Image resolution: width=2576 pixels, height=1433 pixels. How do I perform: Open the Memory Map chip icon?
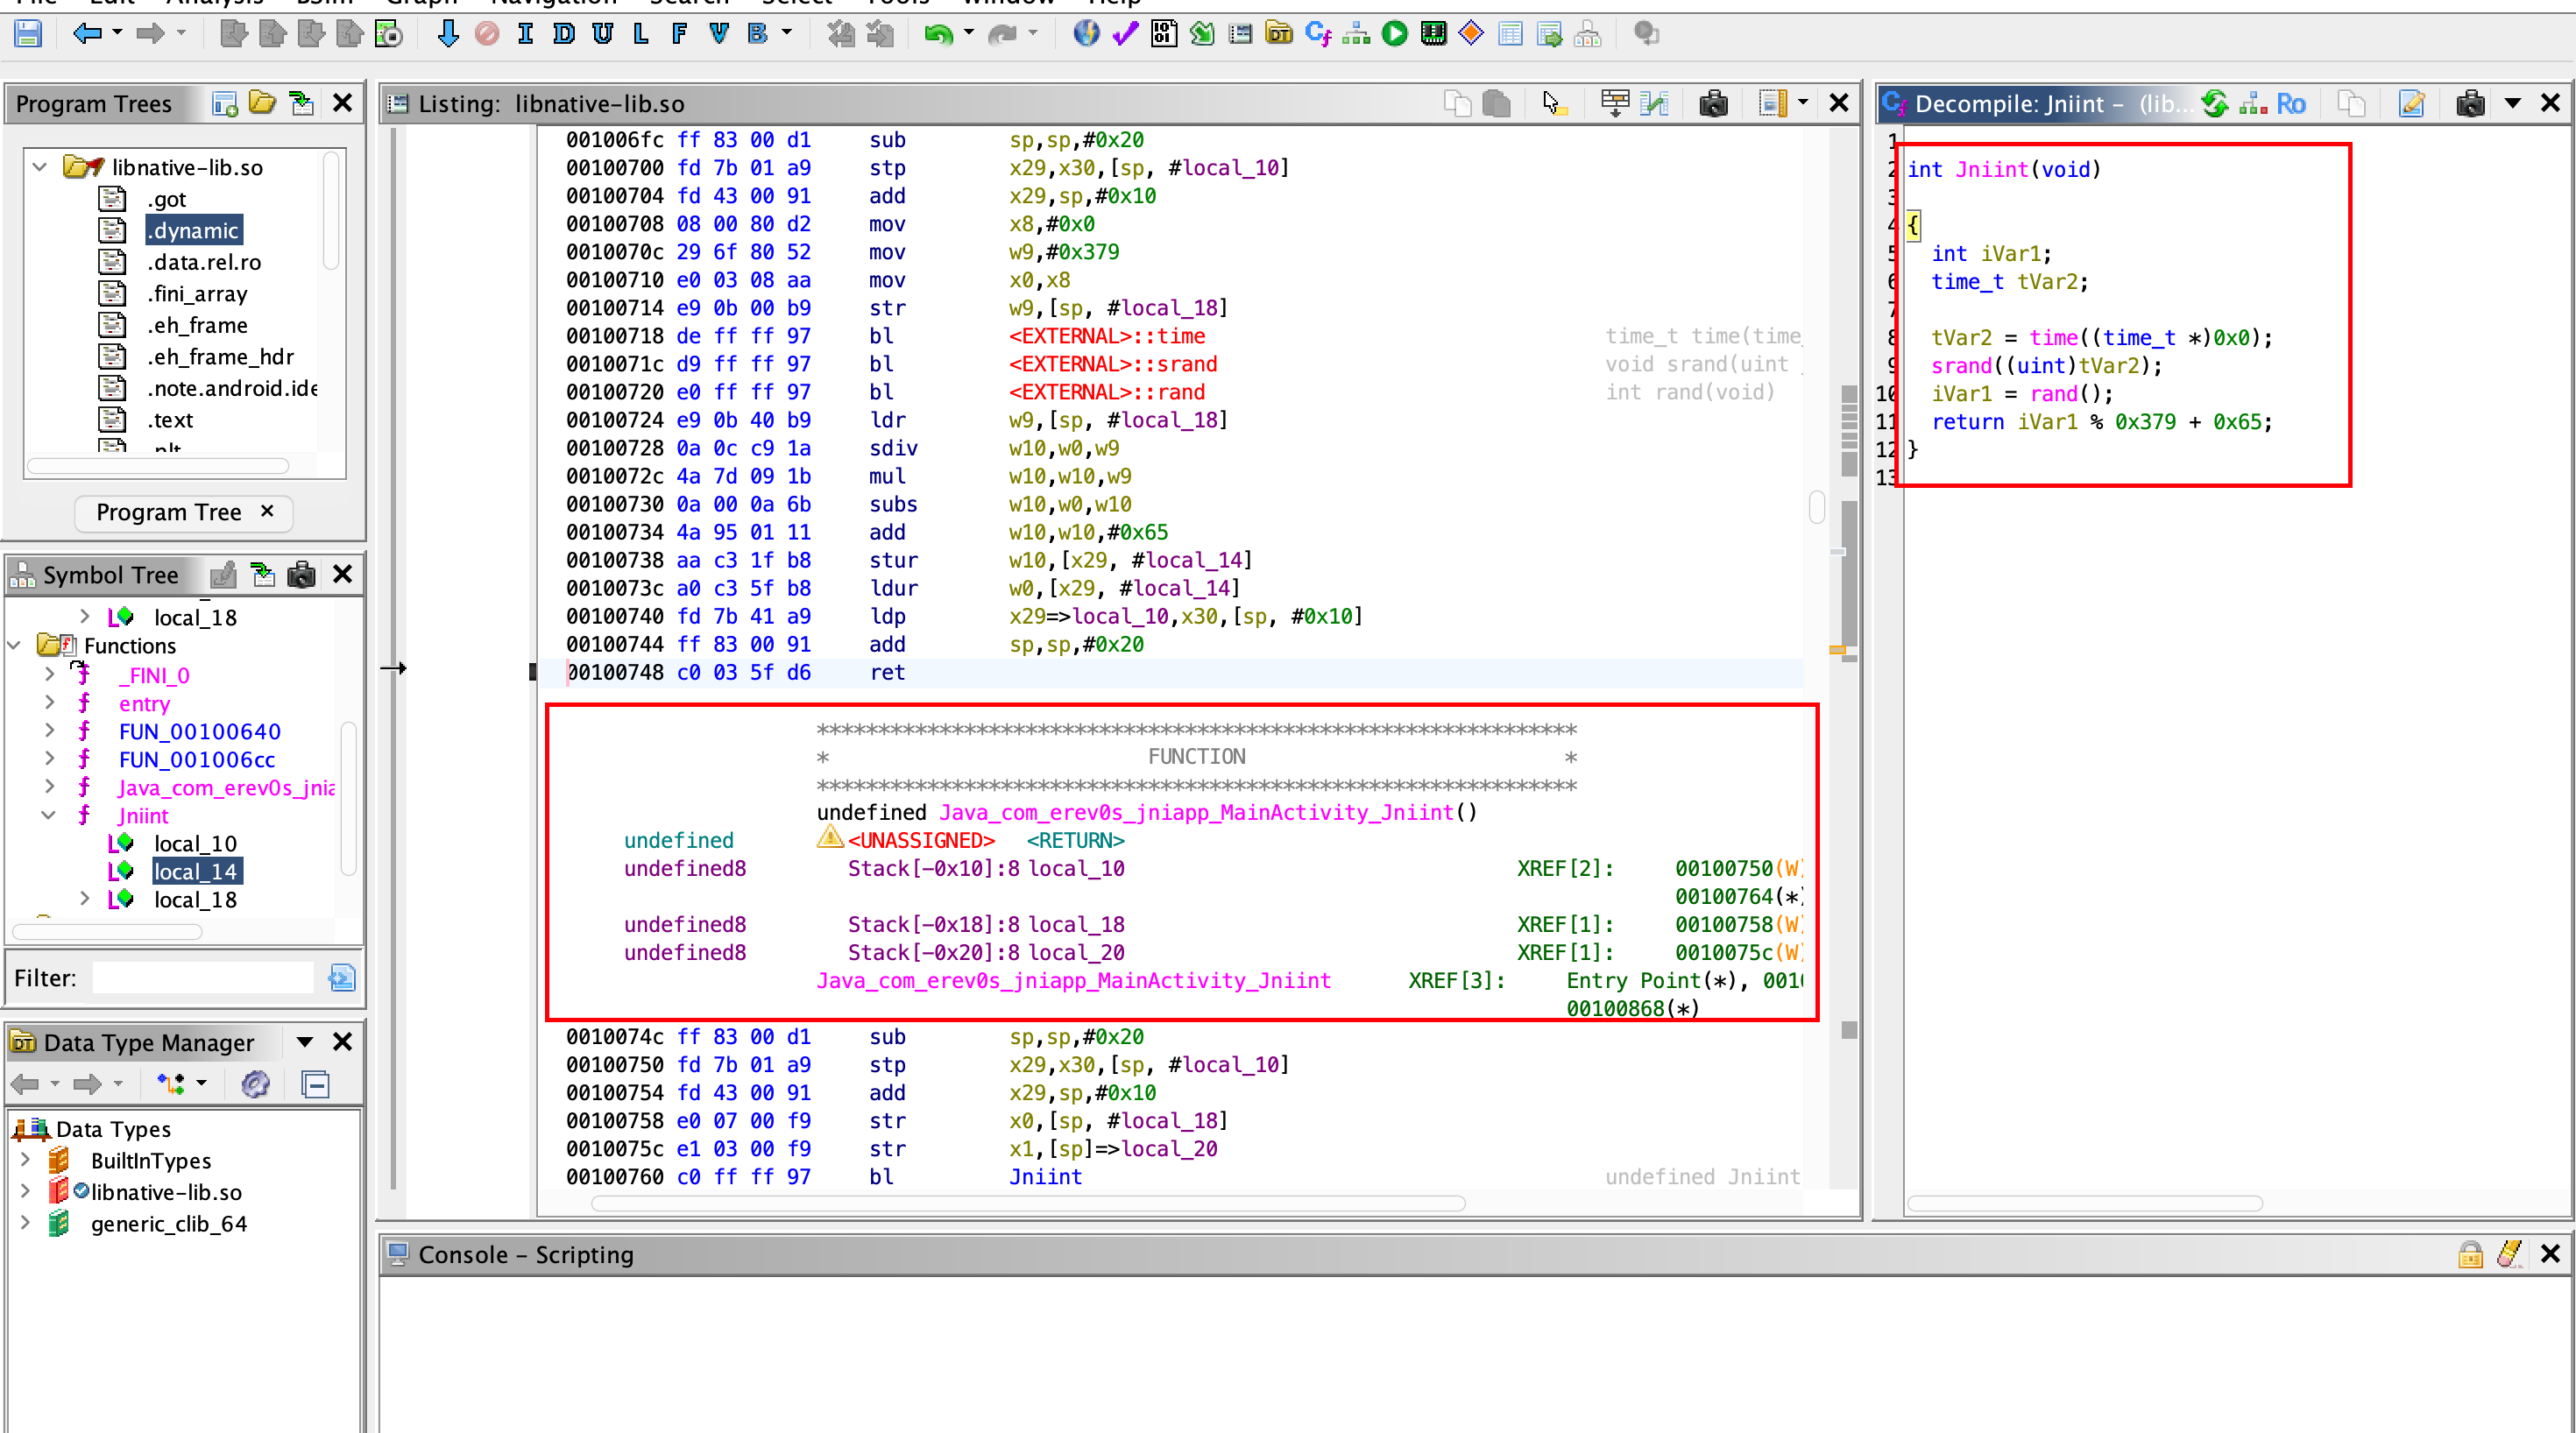coord(1433,34)
